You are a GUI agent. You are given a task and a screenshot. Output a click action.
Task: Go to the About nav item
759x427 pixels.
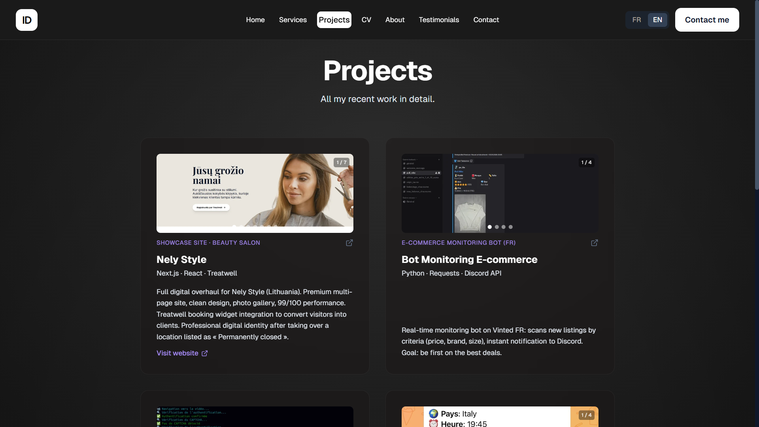pos(395,20)
